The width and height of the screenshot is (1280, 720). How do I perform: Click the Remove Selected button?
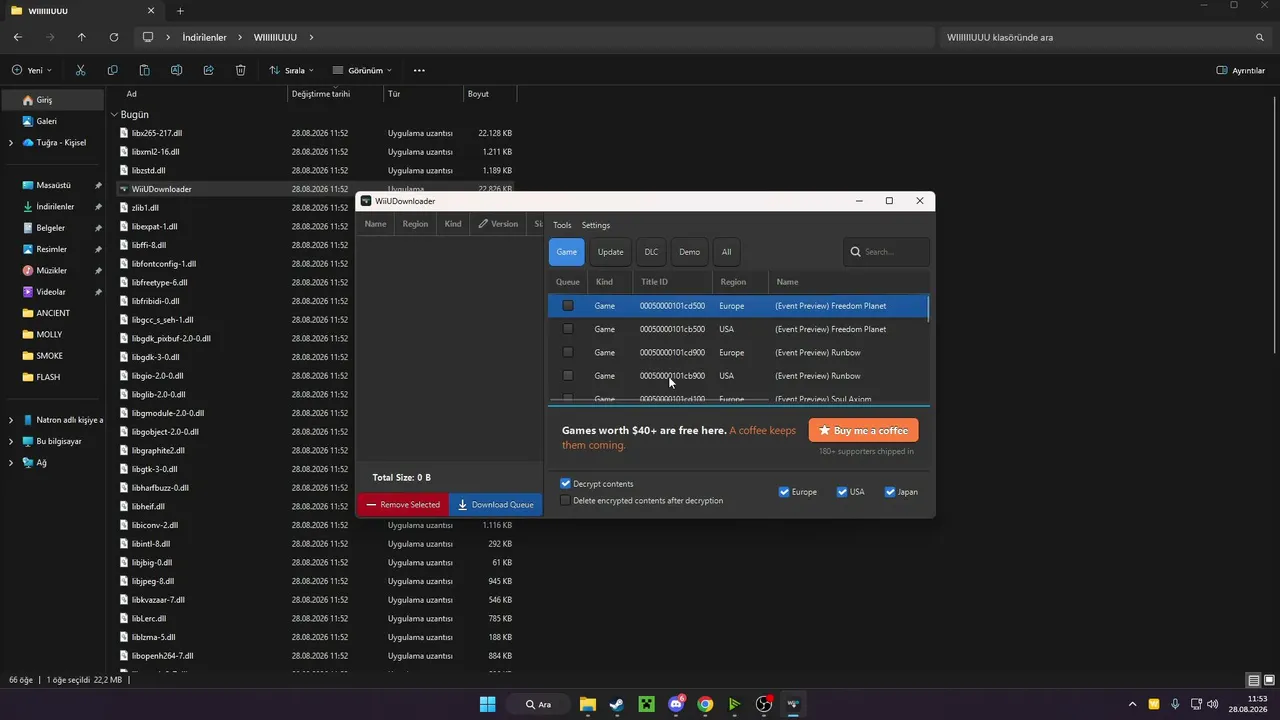point(403,505)
